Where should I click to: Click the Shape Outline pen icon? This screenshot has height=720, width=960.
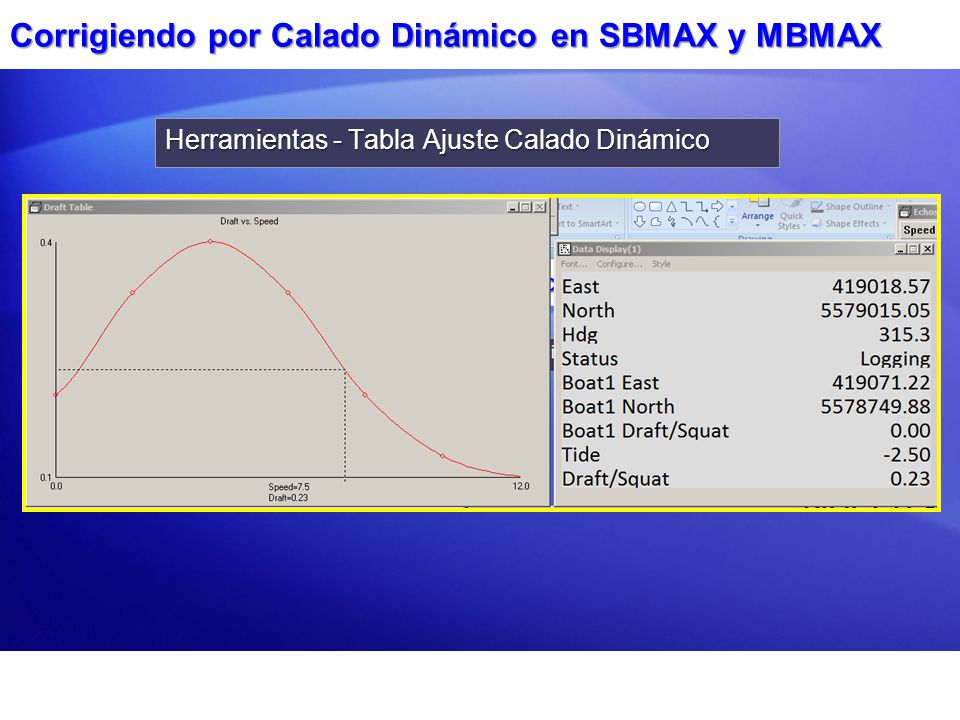click(817, 207)
